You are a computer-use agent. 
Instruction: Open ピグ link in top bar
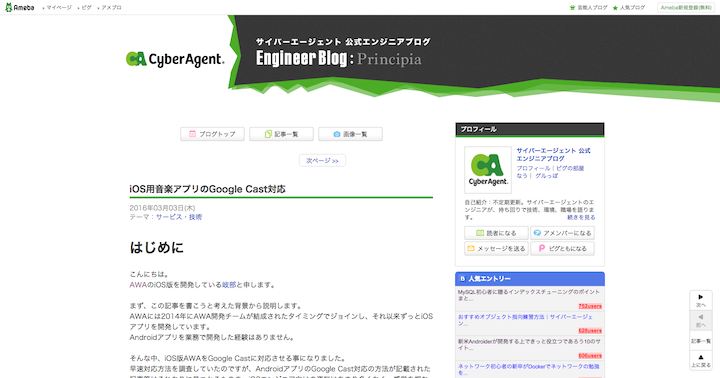[x=86, y=8]
